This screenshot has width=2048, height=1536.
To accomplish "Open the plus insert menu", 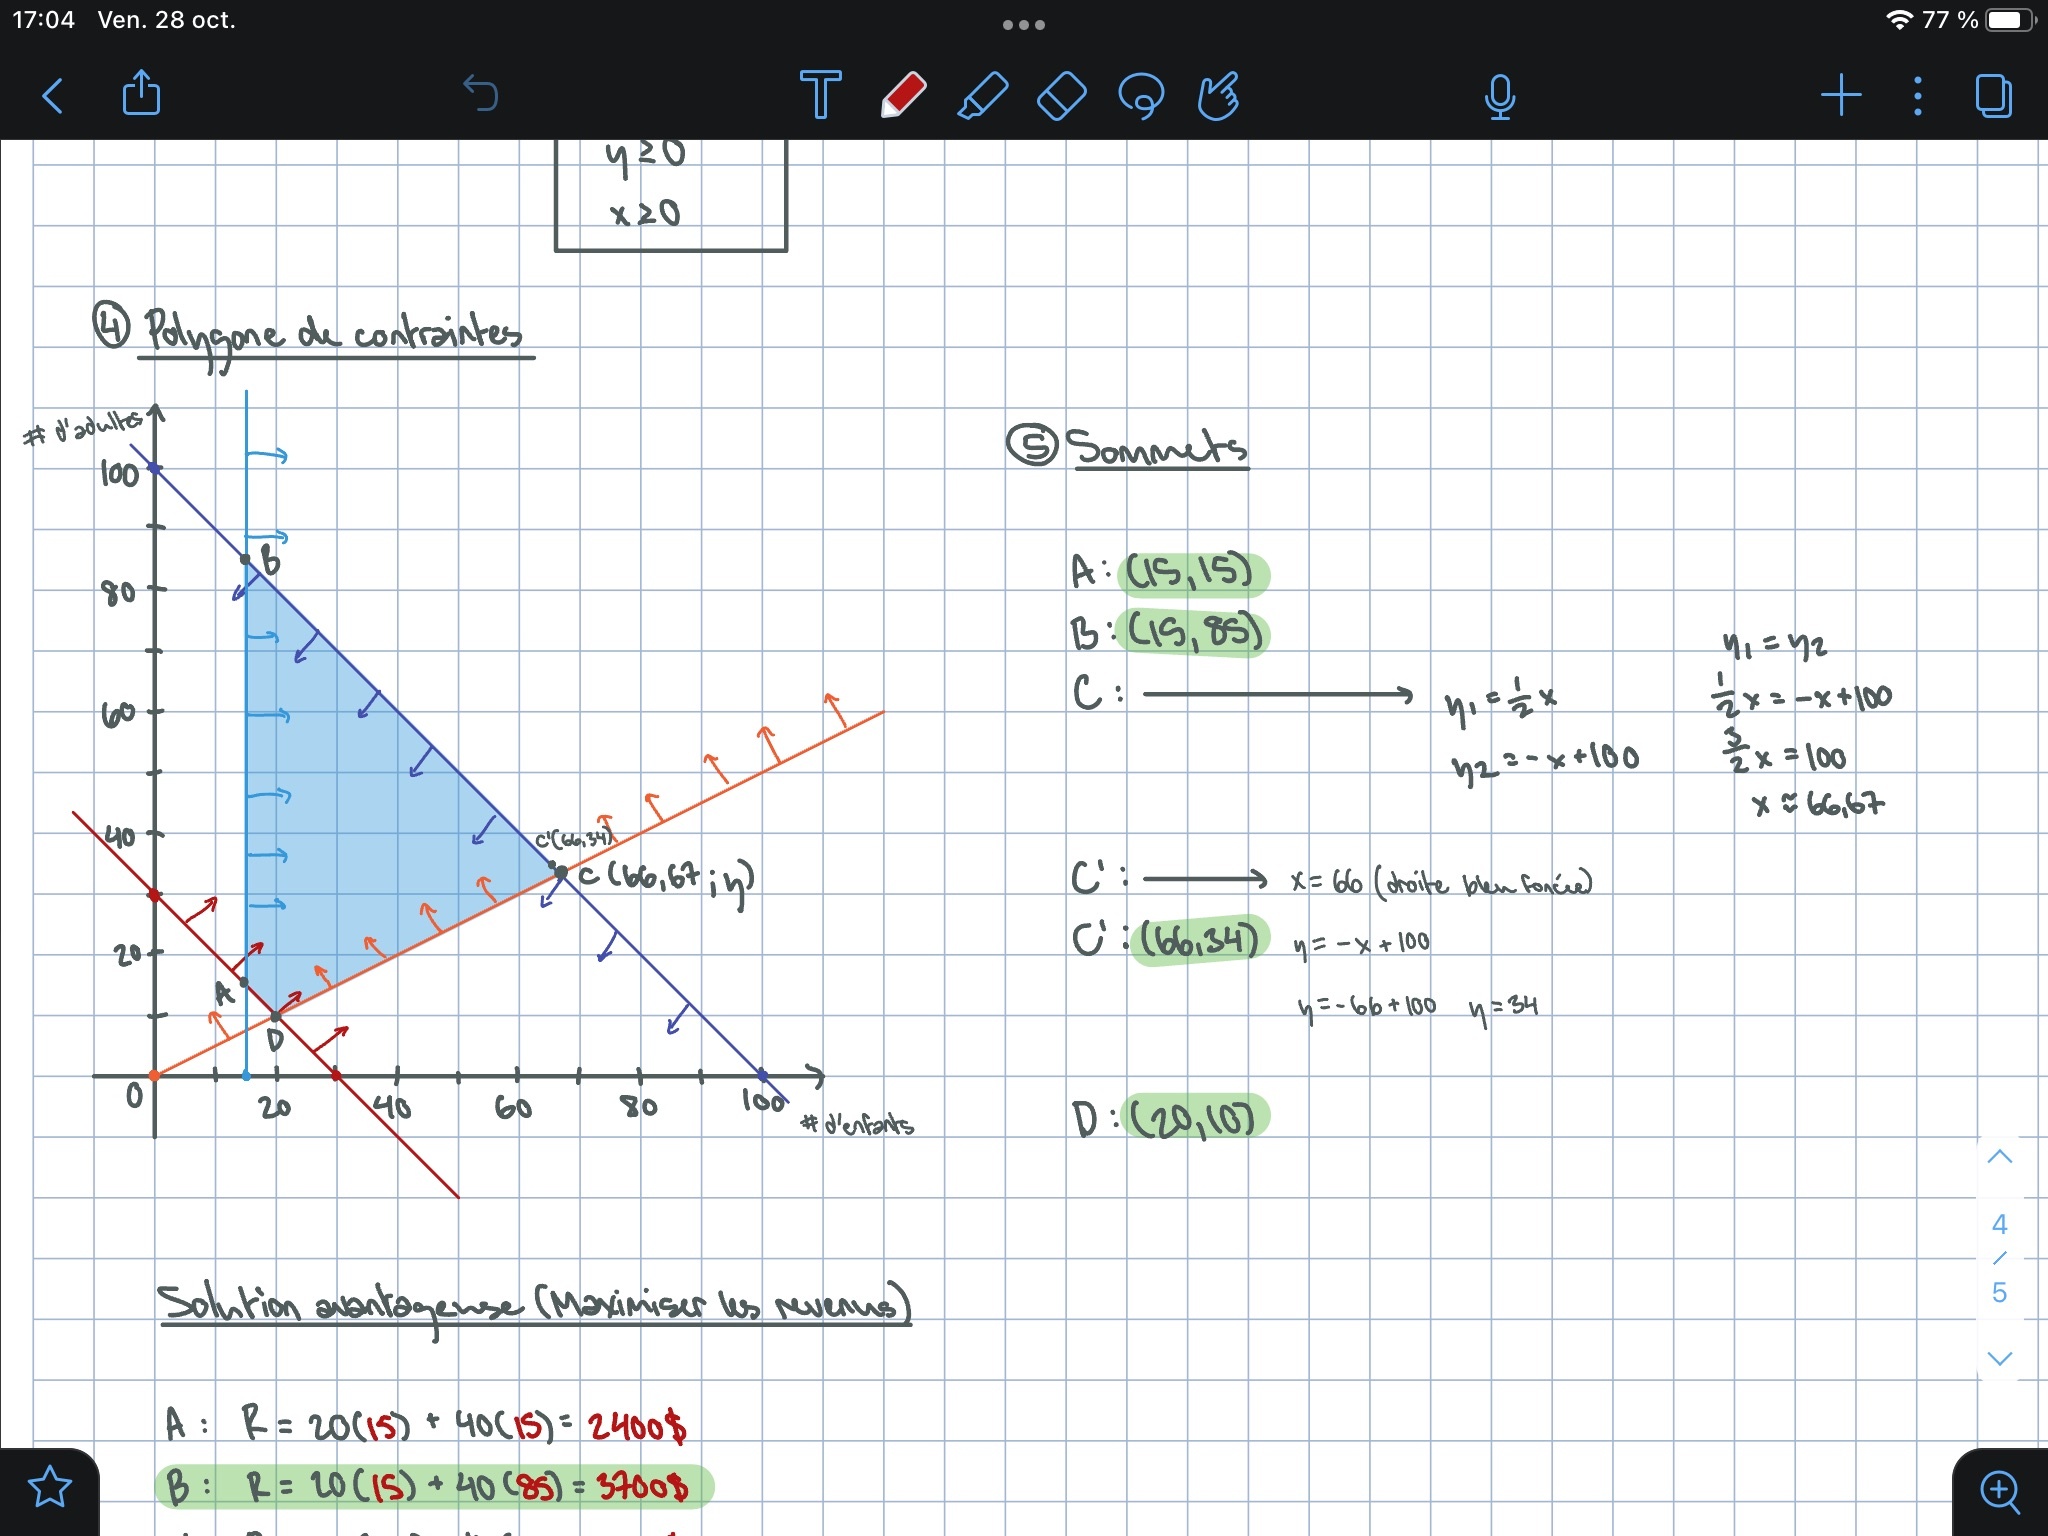I will coord(1840,97).
